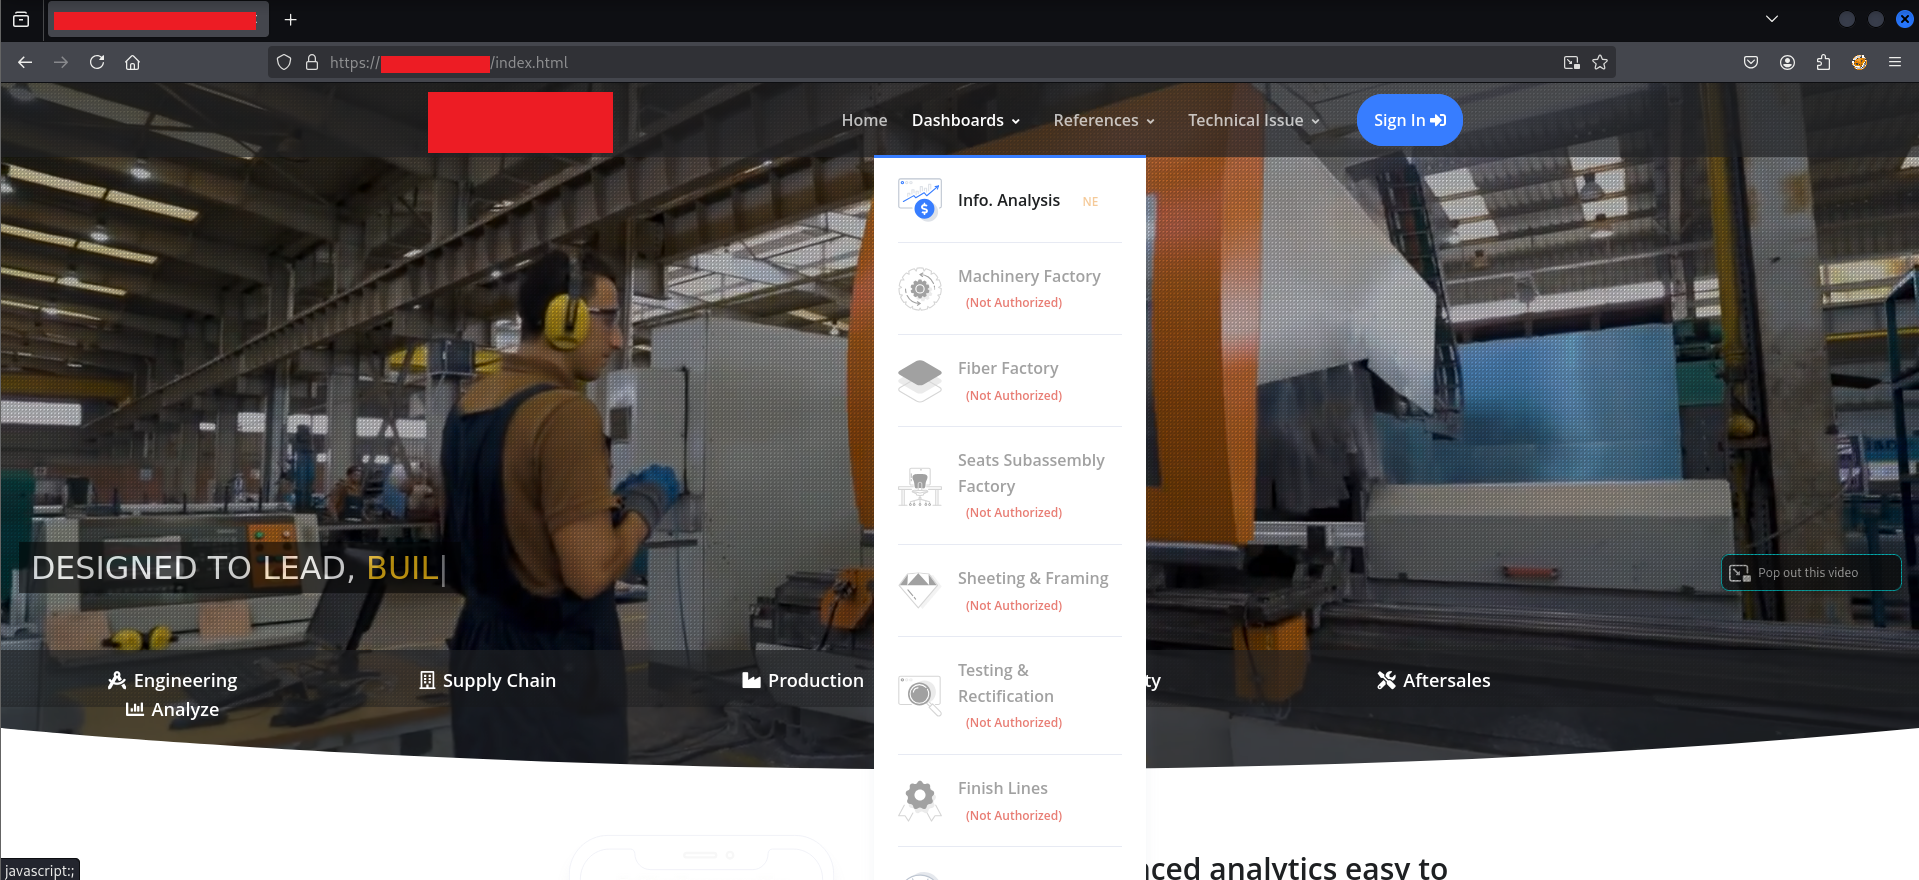Go to browser home page icon
The width and height of the screenshot is (1919, 880).
pos(132,62)
